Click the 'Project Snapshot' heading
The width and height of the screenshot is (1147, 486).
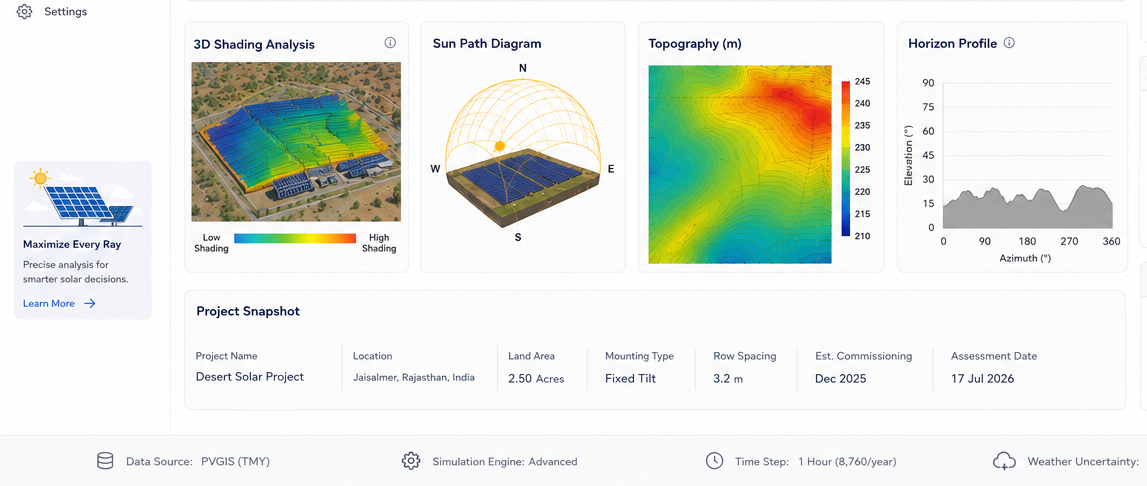click(x=248, y=312)
